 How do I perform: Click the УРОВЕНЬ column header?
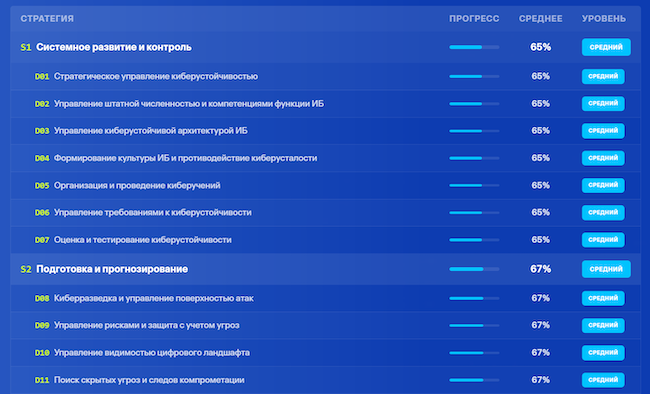tap(604, 19)
